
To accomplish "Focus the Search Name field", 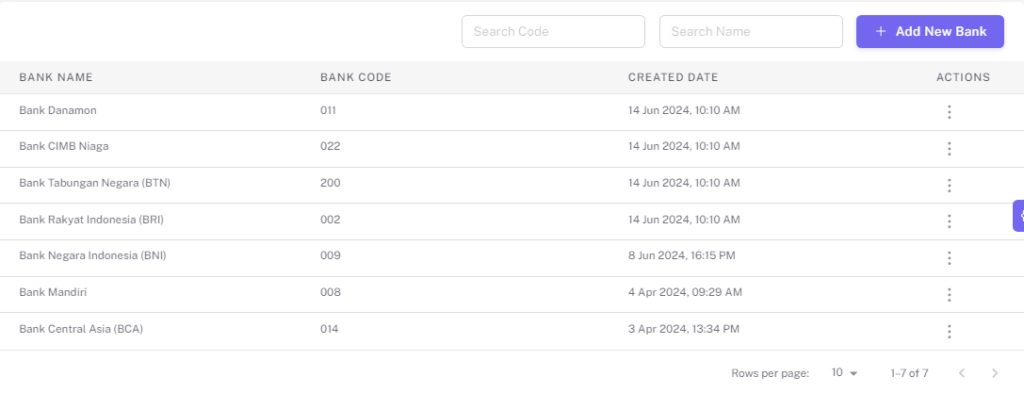I will [x=751, y=31].
